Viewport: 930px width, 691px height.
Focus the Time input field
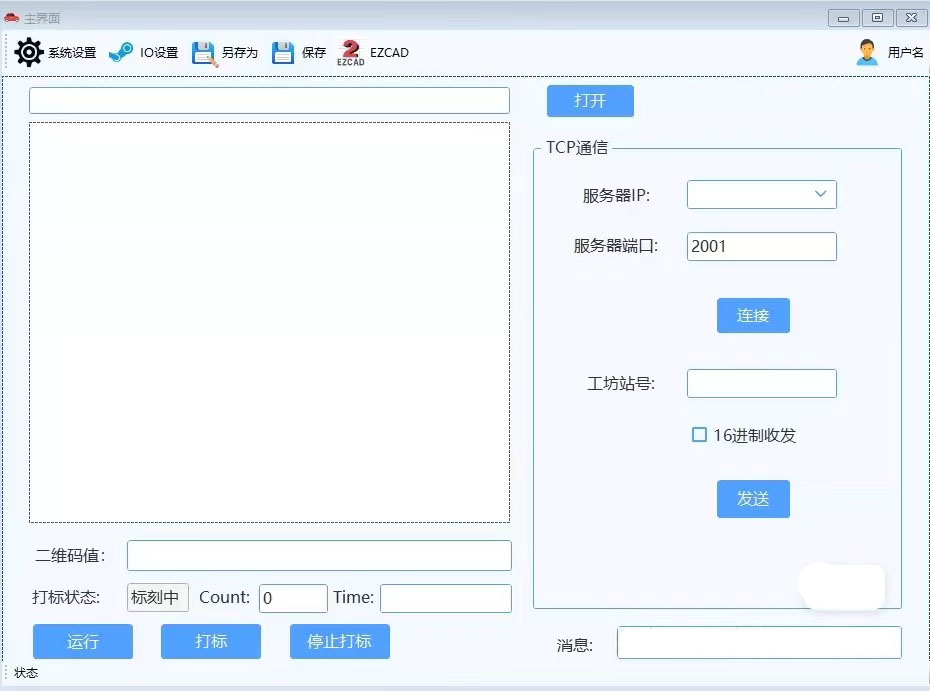pyautogui.click(x=445, y=598)
